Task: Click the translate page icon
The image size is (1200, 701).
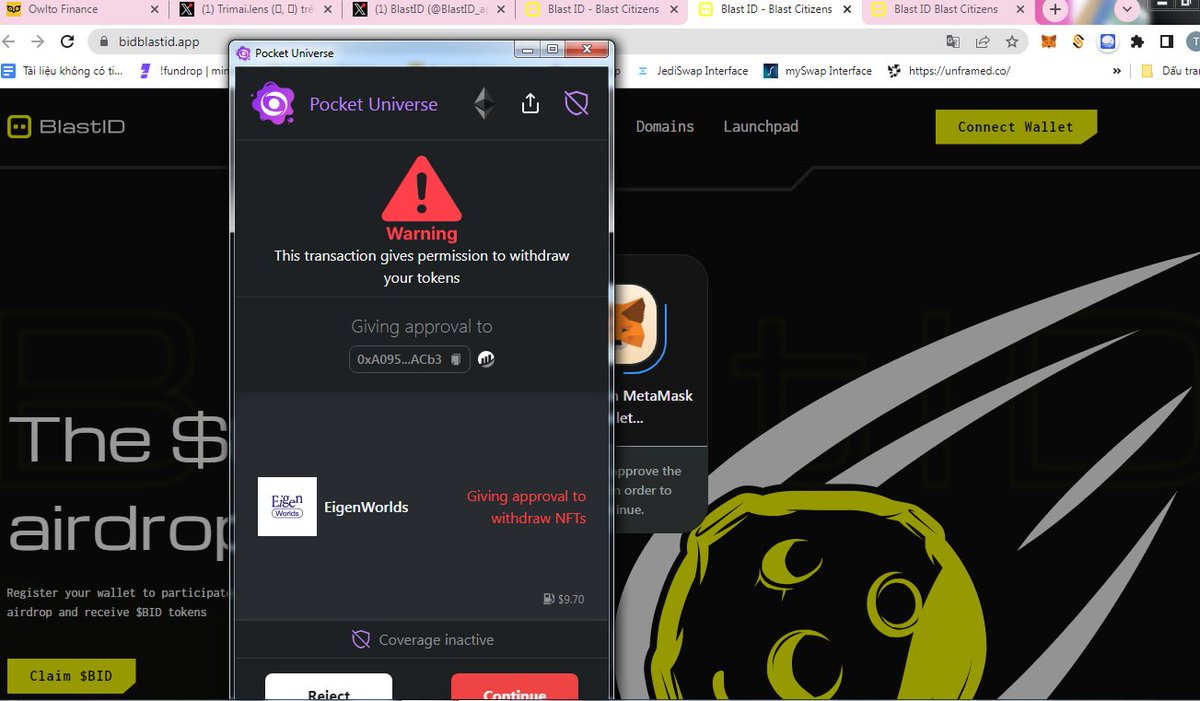Action: [x=953, y=42]
